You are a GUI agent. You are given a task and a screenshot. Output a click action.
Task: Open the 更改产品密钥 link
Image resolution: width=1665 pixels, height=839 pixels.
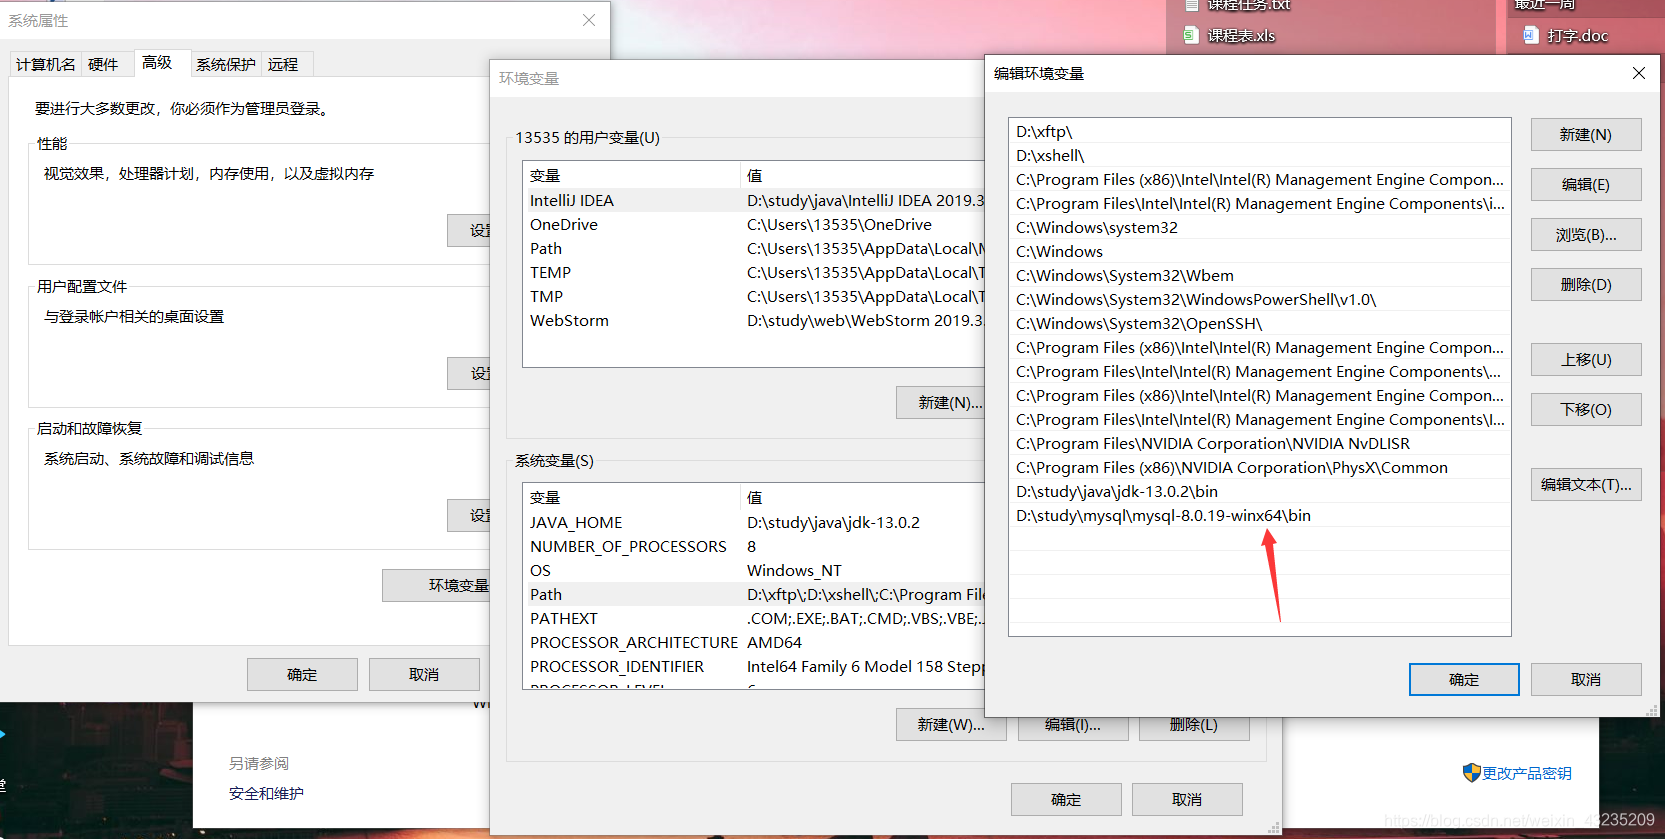click(x=1527, y=774)
